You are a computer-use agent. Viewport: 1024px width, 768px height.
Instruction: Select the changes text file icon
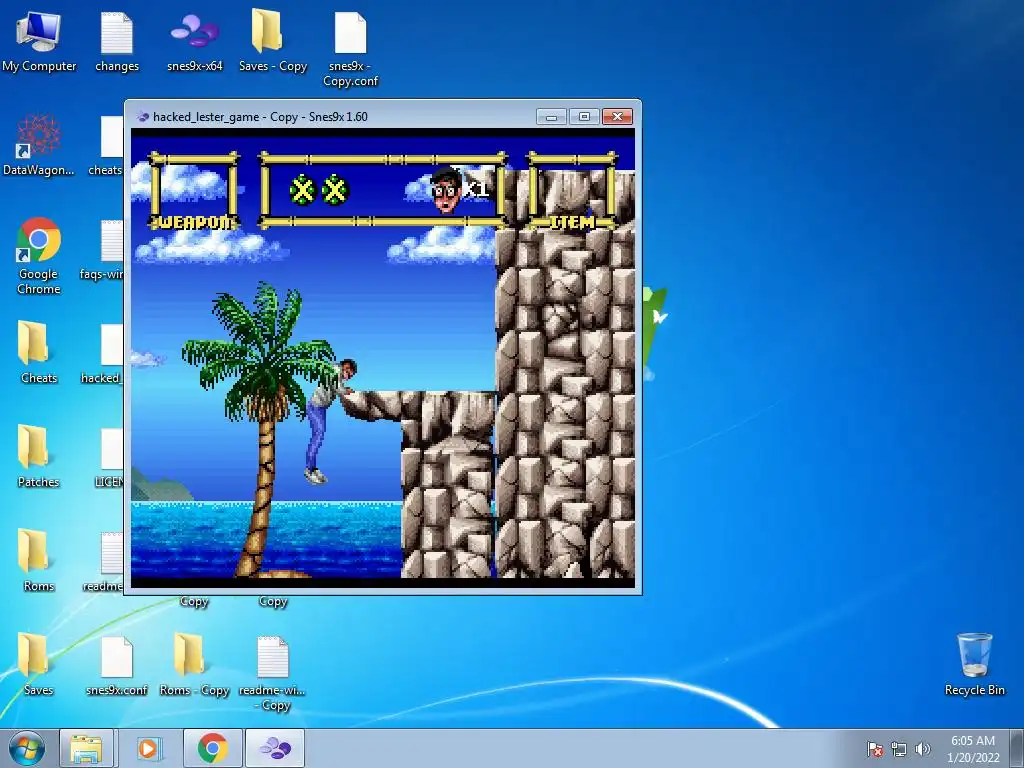(117, 41)
